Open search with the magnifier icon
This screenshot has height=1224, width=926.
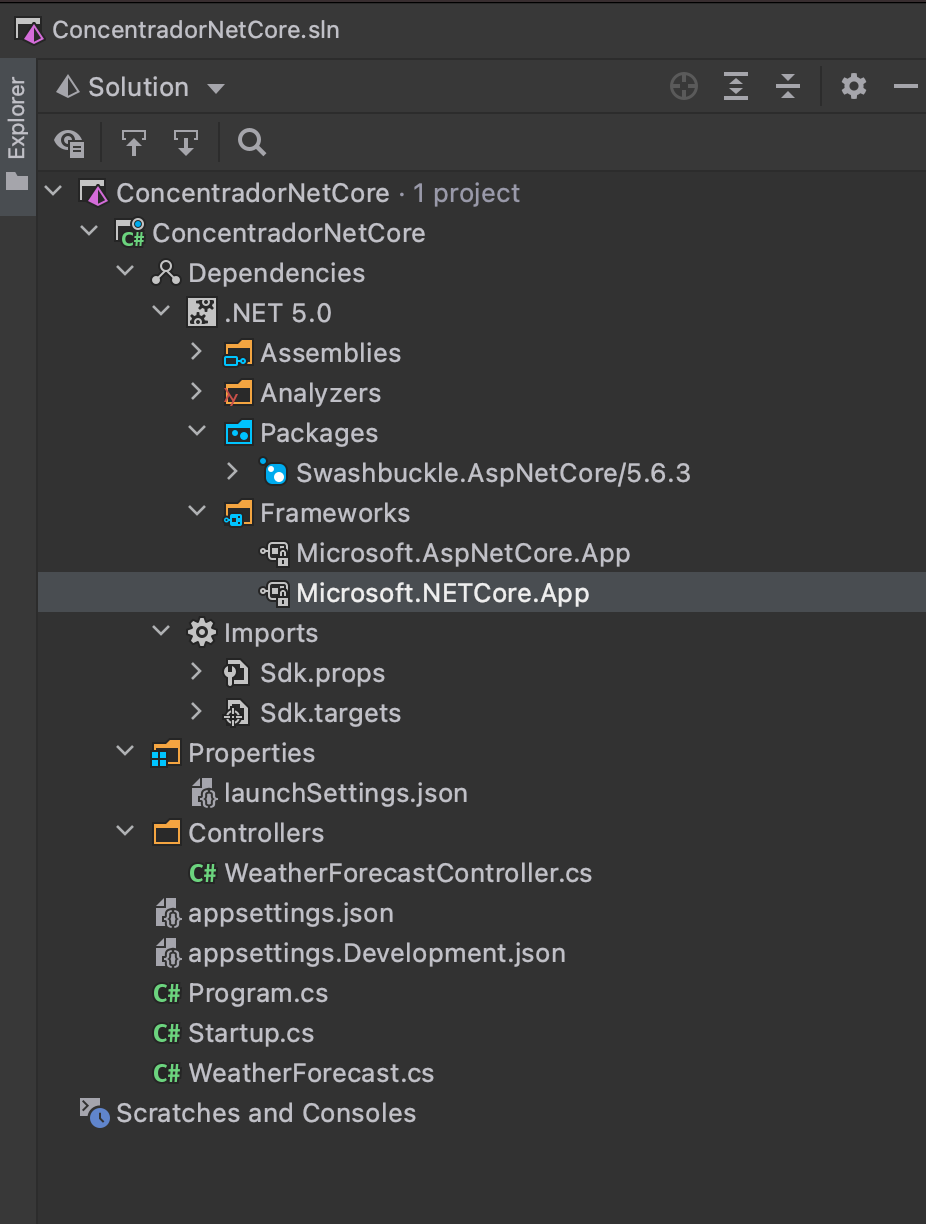point(250,142)
